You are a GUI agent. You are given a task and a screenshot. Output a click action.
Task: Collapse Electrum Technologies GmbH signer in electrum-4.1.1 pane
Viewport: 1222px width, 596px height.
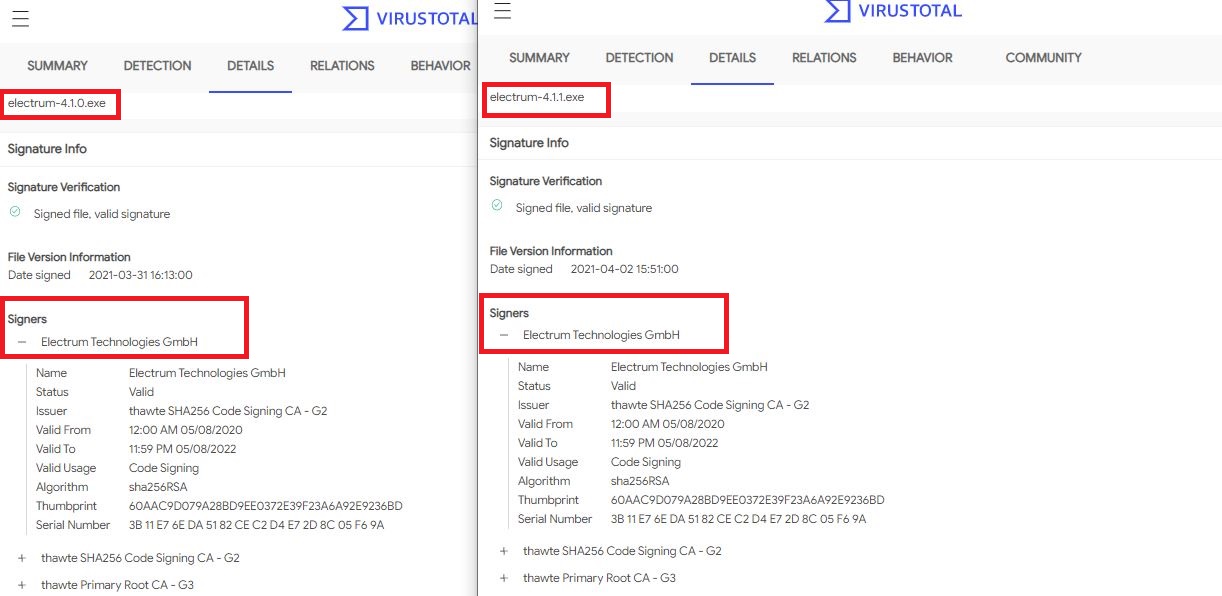click(504, 335)
